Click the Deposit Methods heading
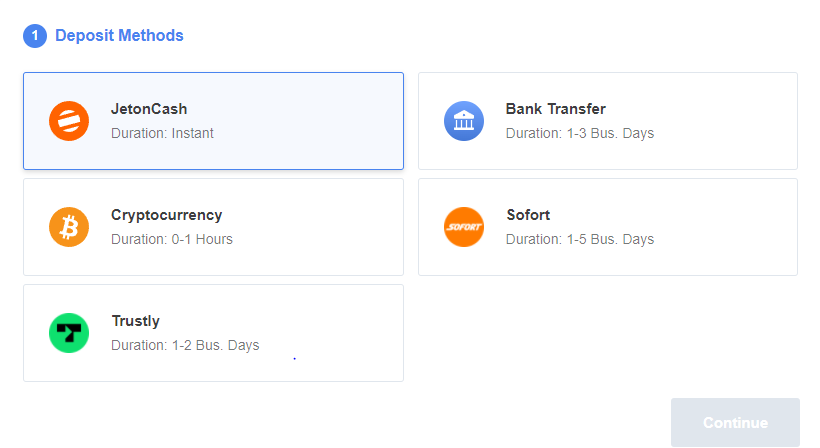The image size is (820, 448). coord(119,36)
